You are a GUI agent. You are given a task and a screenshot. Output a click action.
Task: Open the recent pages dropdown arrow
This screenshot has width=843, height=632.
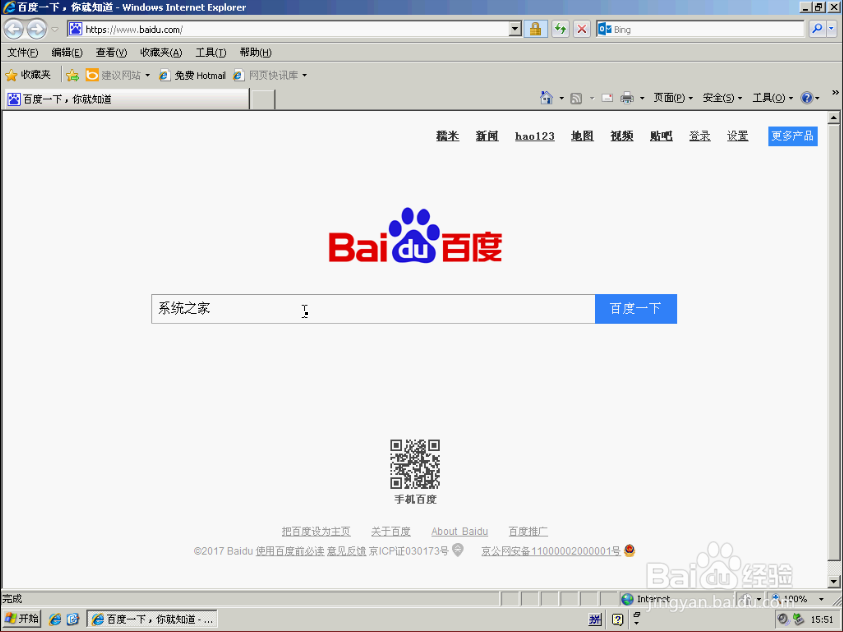(x=54, y=30)
